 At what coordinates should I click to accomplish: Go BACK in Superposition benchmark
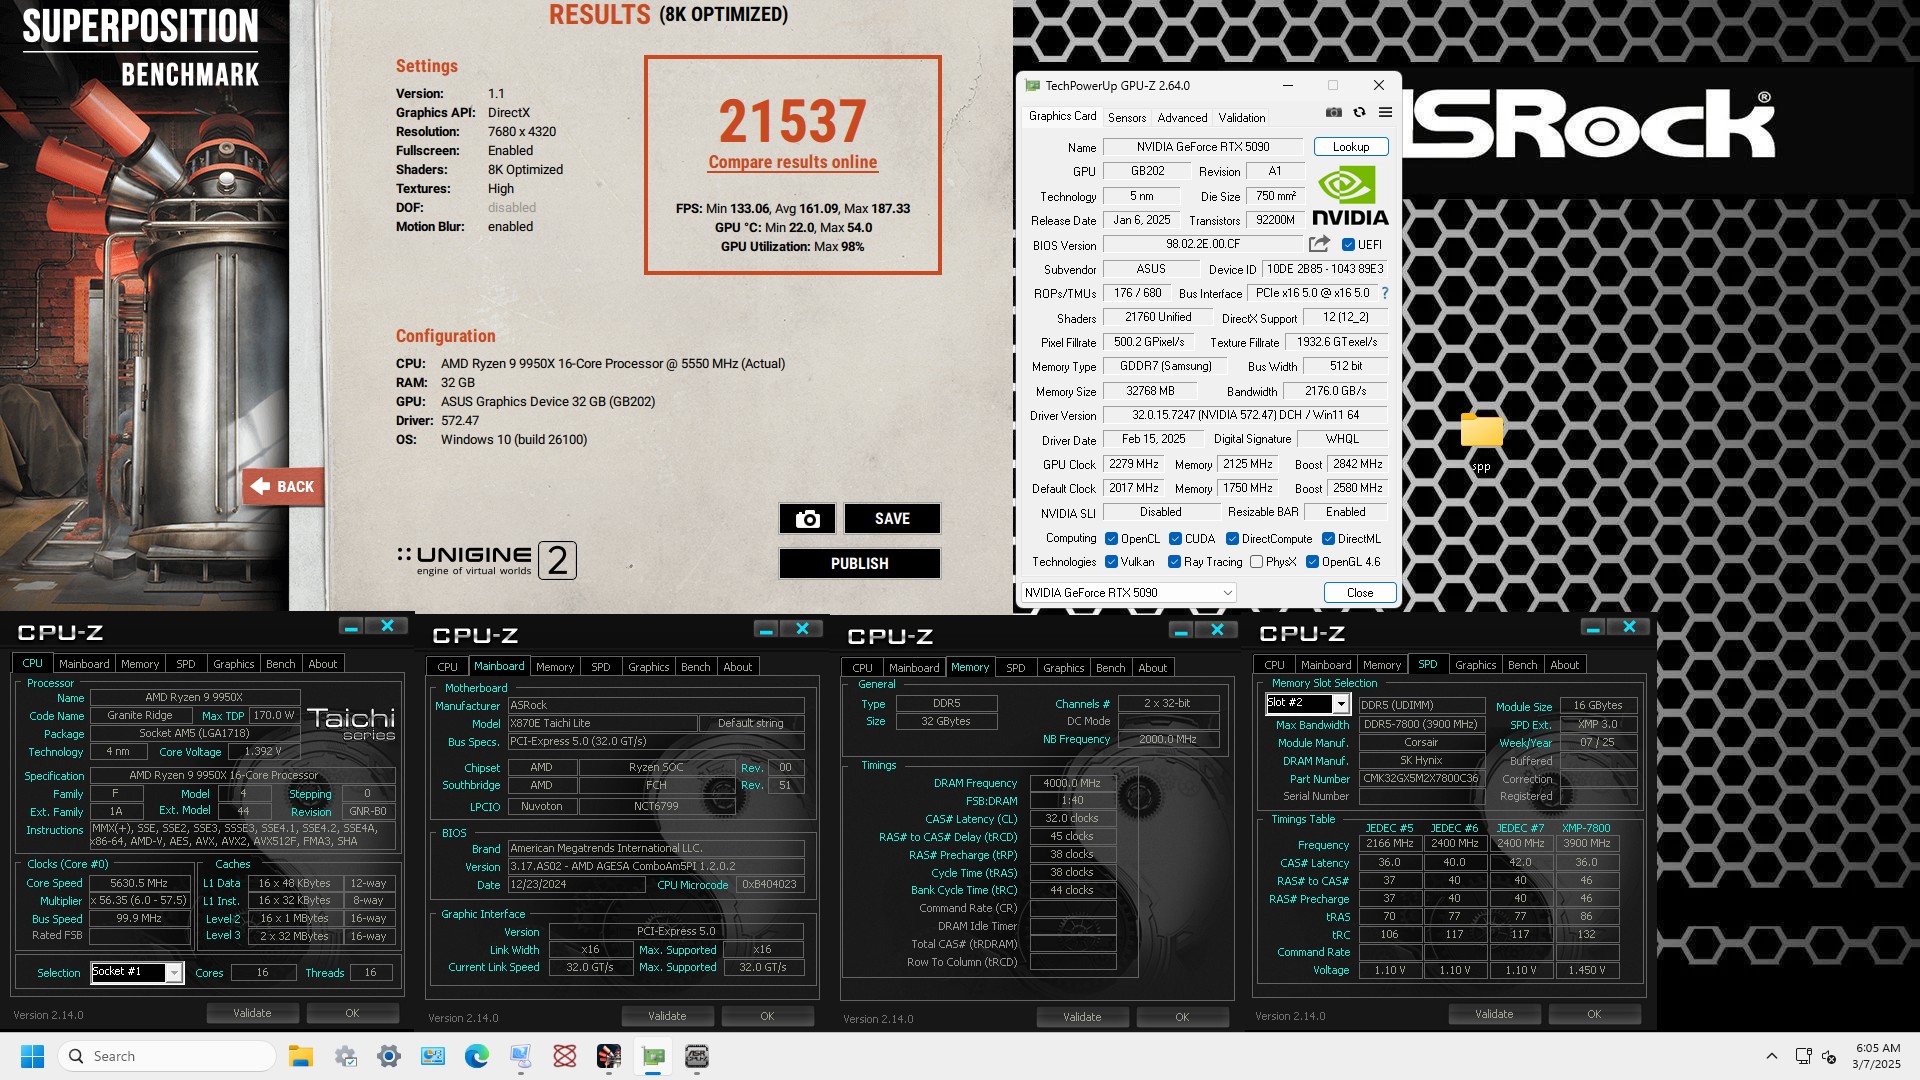click(x=282, y=487)
